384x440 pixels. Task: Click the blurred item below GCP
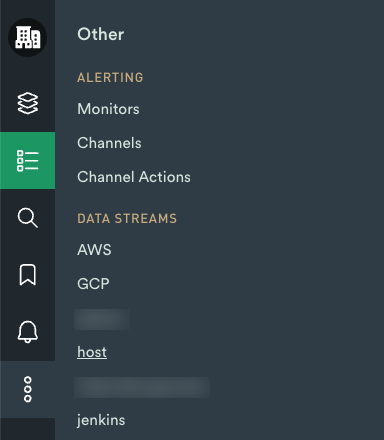[102, 319]
